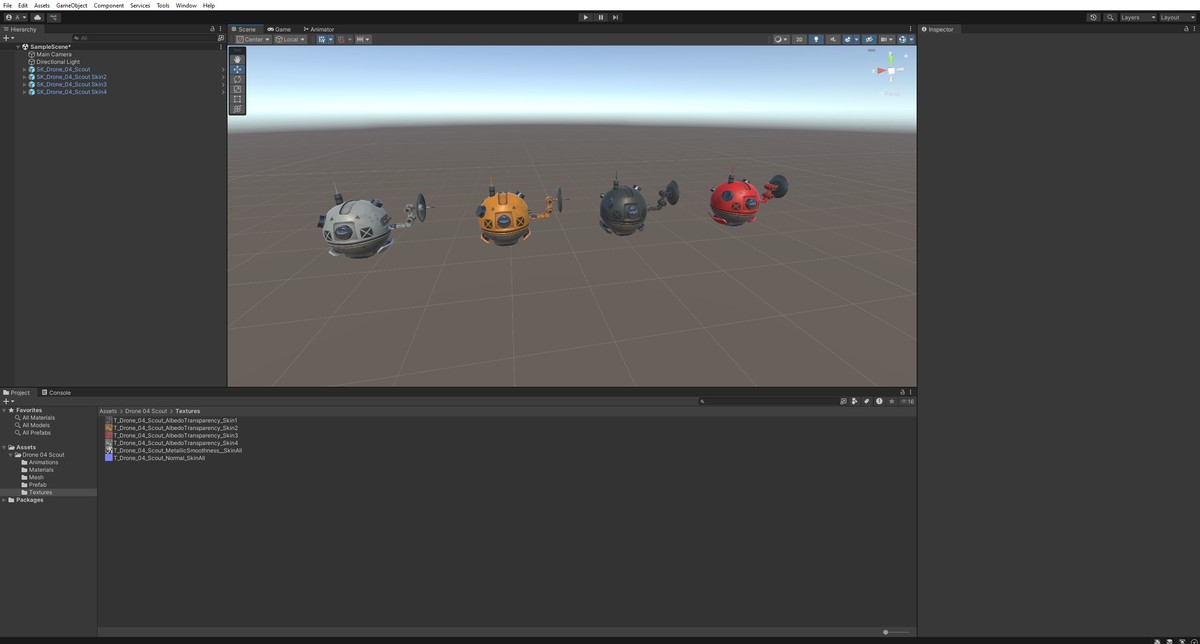This screenshot has width=1200, height=644.
Task: Click the Project icon size slider
Action: pyautogui.click(x=886, y=632)
